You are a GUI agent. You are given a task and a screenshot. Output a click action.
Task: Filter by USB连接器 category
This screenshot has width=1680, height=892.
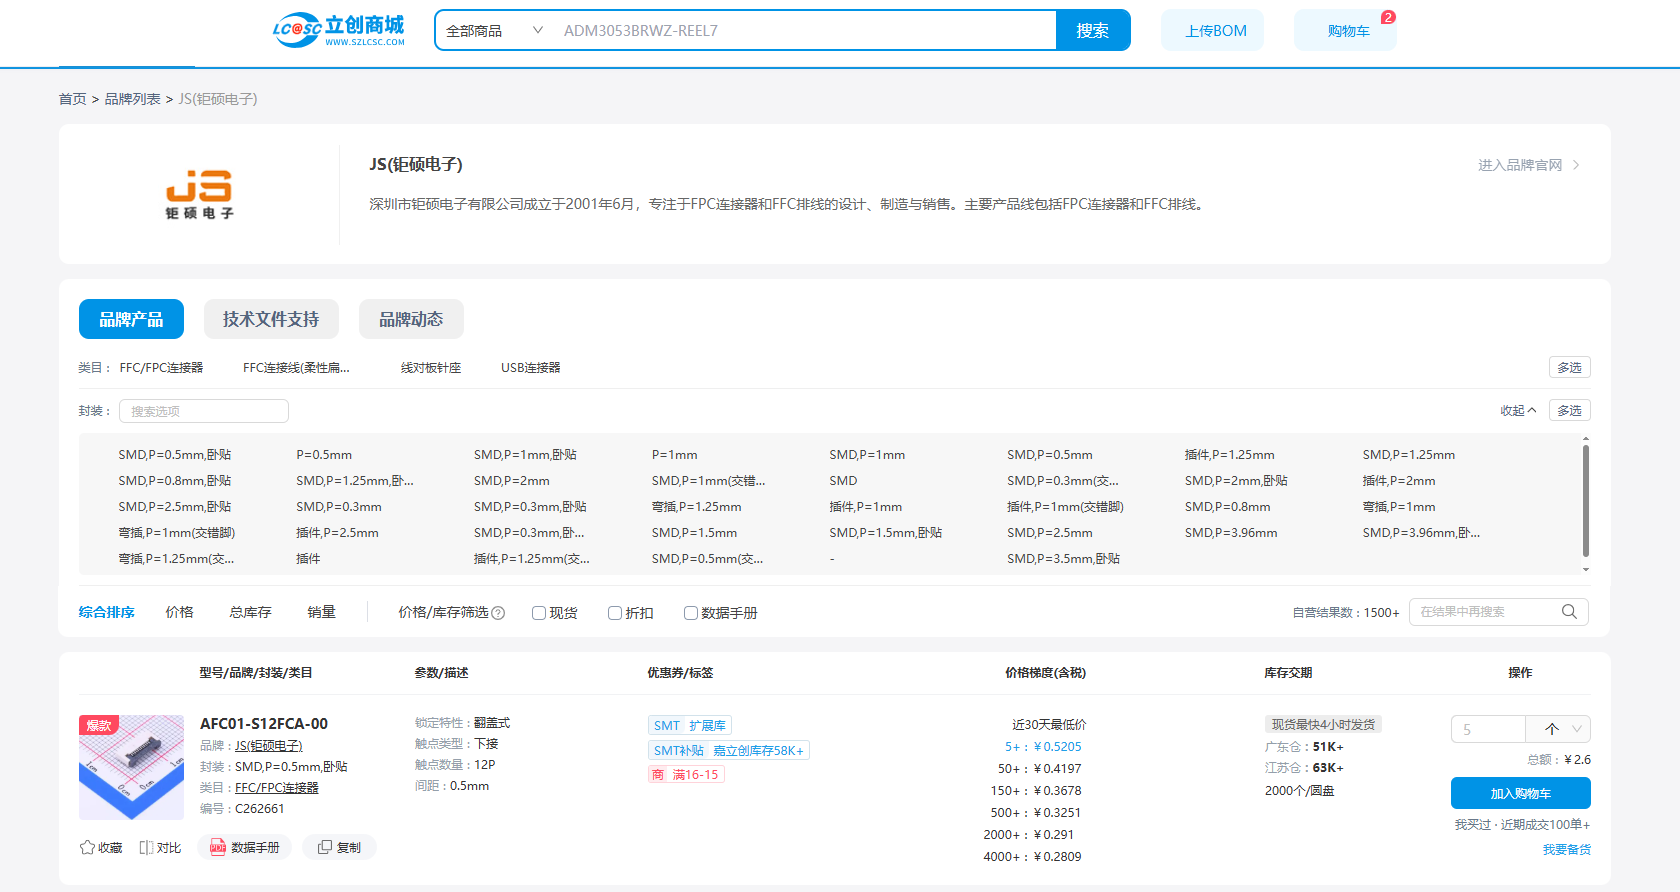[530, 368]
